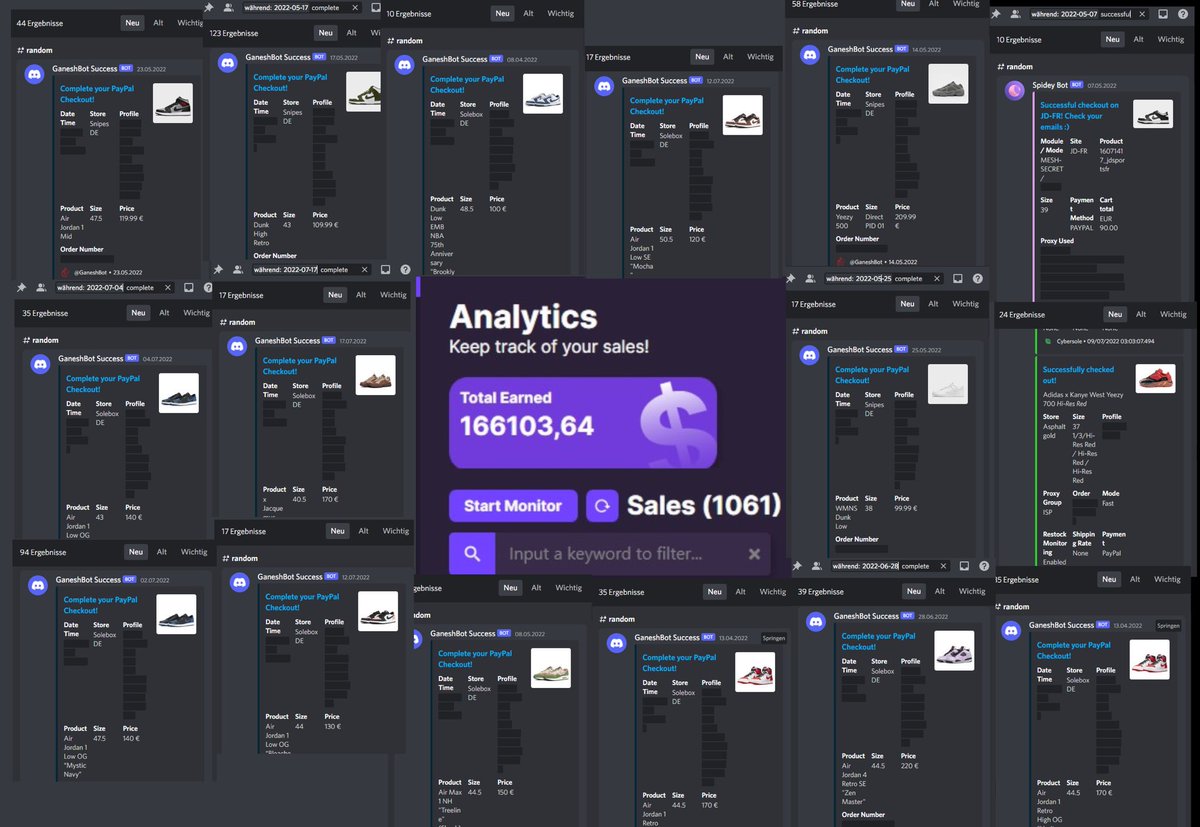Open the Yeezy 500 shoe thumbnail
Screen dimensions: 1200x827
click(x=948, y=84)
